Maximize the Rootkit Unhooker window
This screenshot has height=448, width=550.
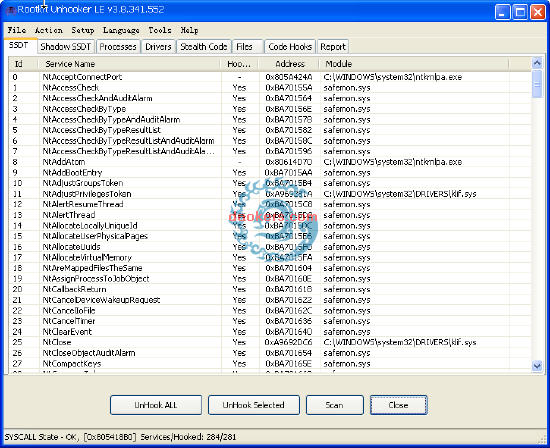[x=520, y=12]
